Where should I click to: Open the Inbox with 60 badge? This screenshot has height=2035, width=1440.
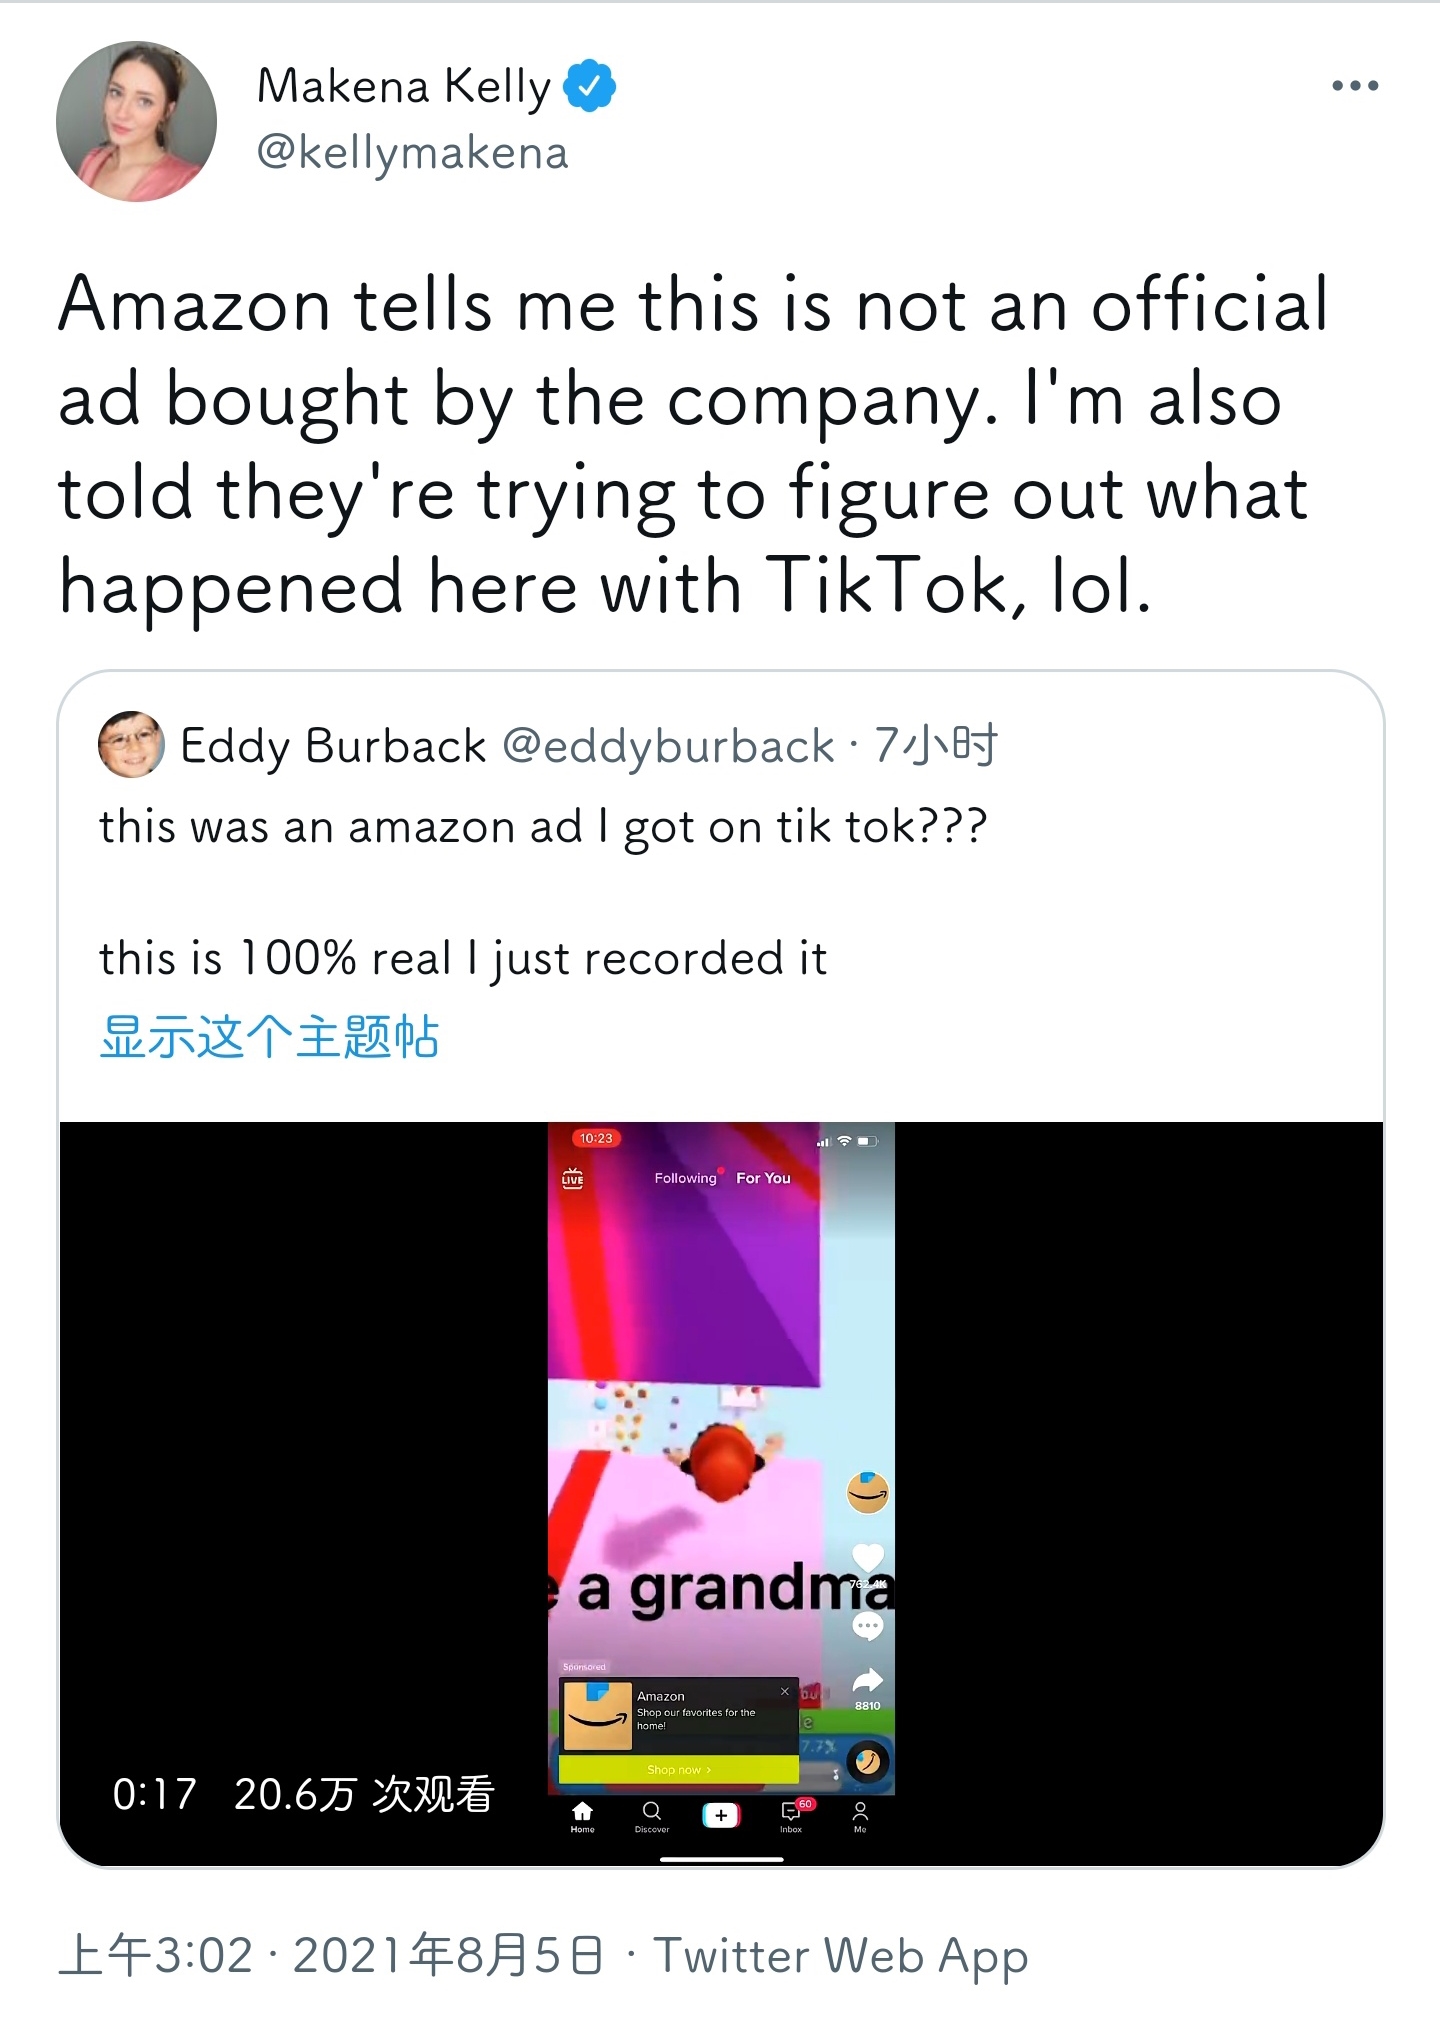tap(792, 1815)
